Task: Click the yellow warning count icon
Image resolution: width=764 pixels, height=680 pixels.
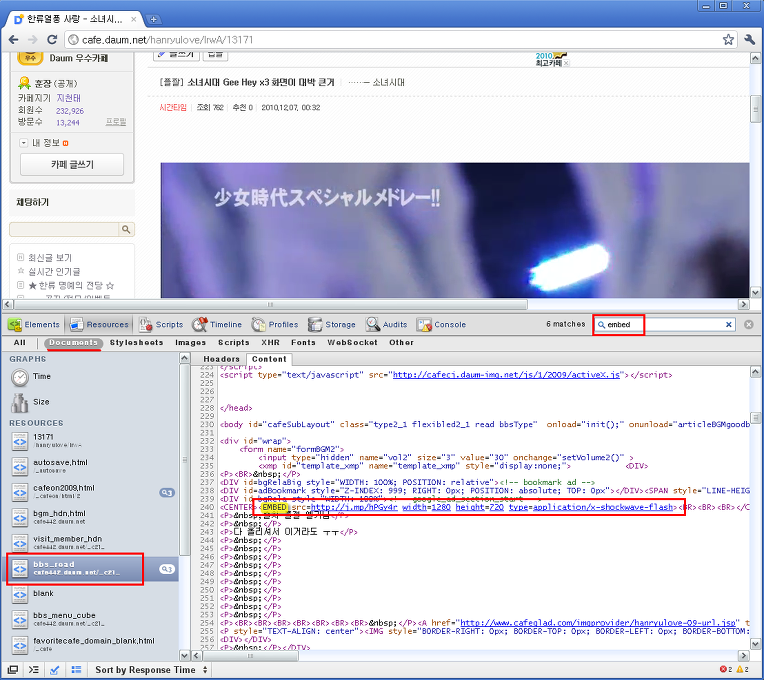Action: (x=742, y=670)
